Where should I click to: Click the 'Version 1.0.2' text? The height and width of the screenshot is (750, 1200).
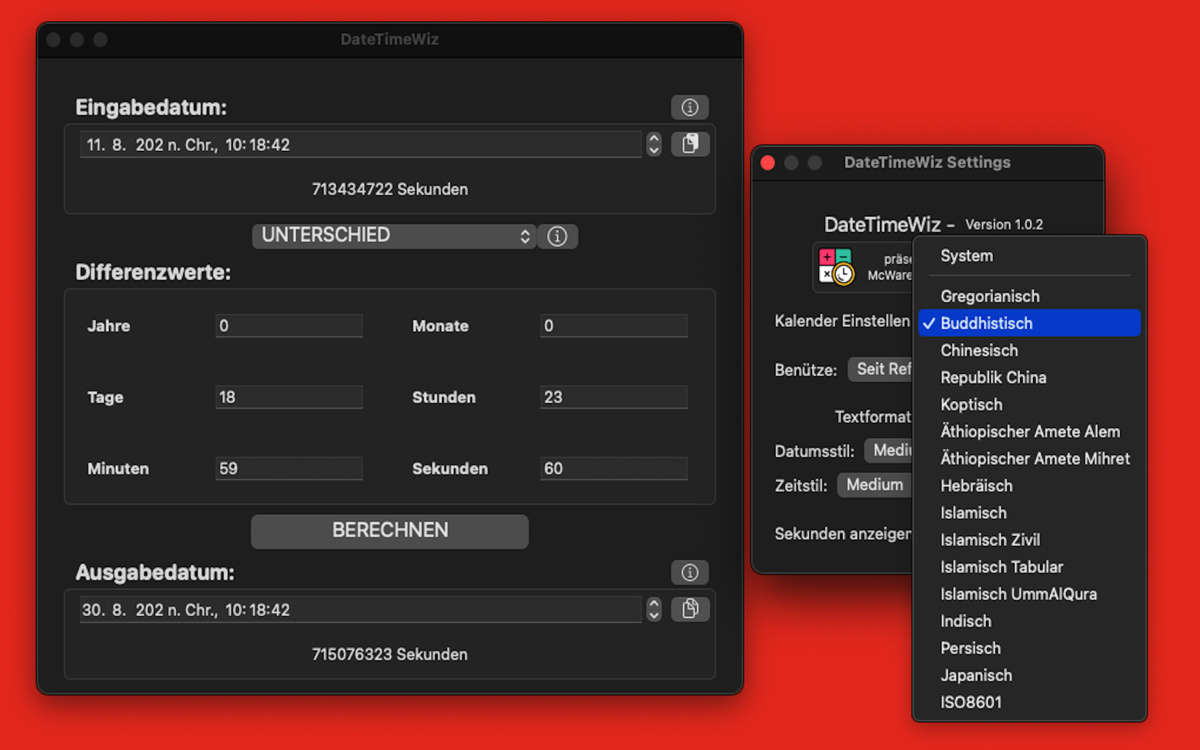(1004, 225)
